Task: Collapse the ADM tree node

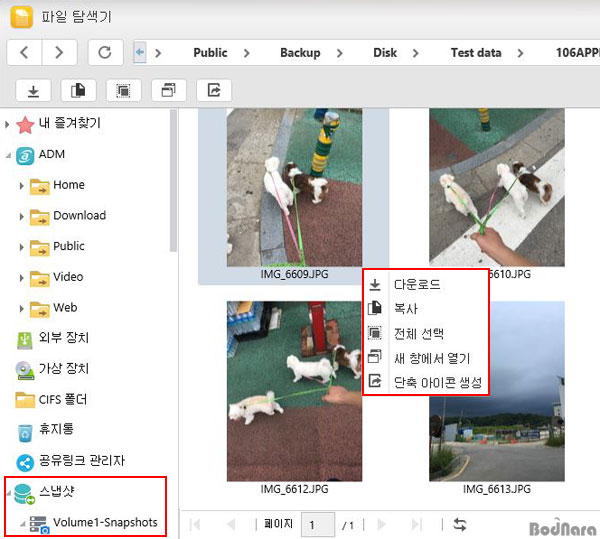Action: [x=8, y=156]
